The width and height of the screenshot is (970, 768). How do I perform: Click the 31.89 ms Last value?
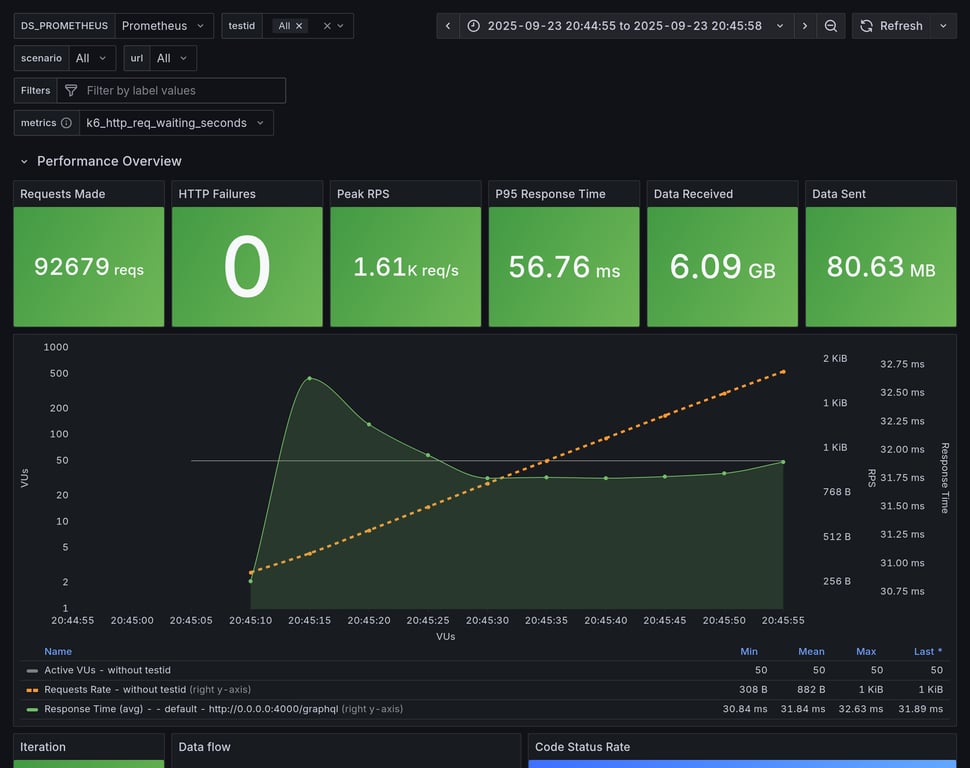coord(921,709)
